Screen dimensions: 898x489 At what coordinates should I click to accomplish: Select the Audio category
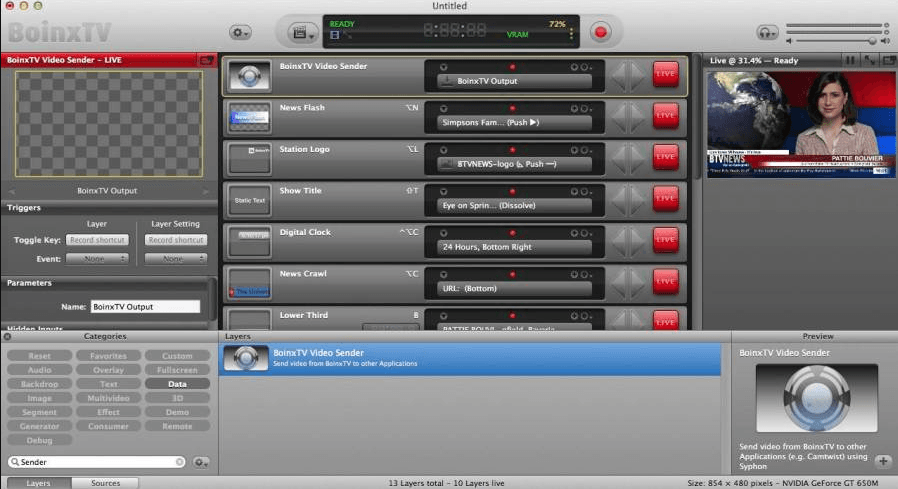(40, 370)
